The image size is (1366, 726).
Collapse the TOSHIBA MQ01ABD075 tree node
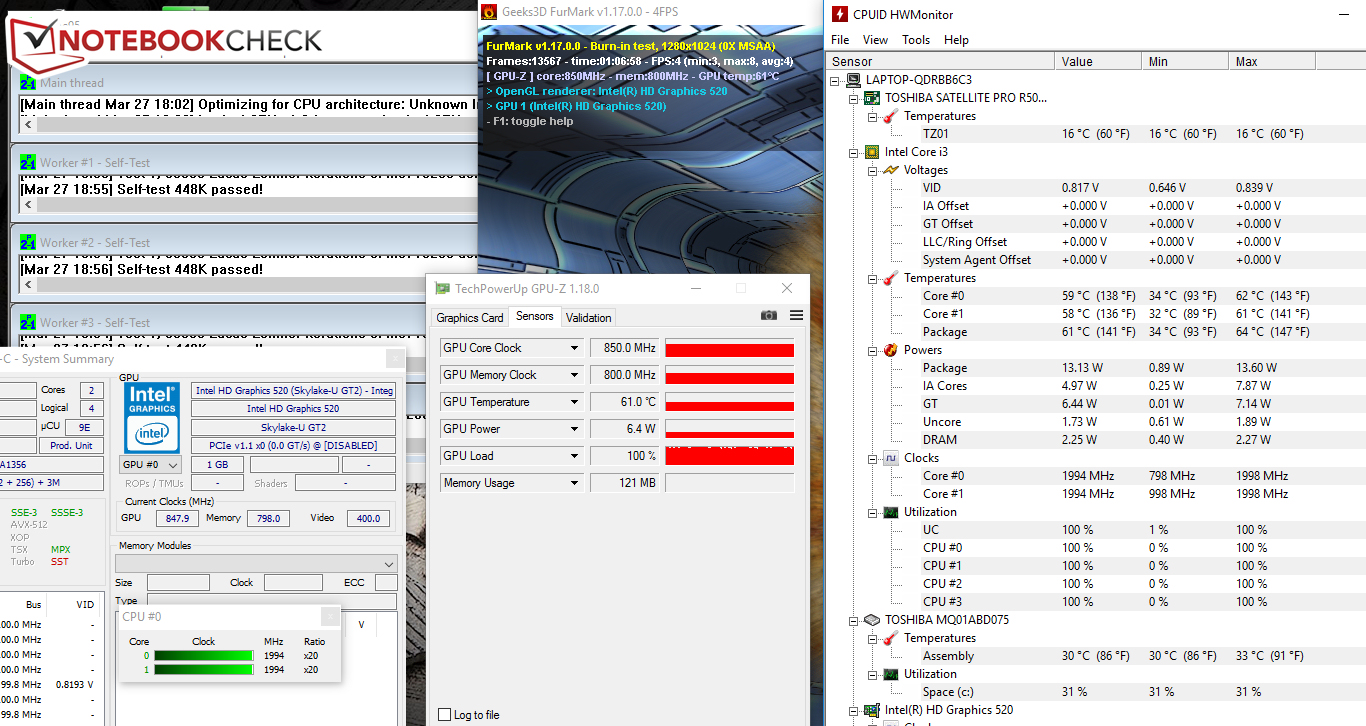[x=854, y=620]
